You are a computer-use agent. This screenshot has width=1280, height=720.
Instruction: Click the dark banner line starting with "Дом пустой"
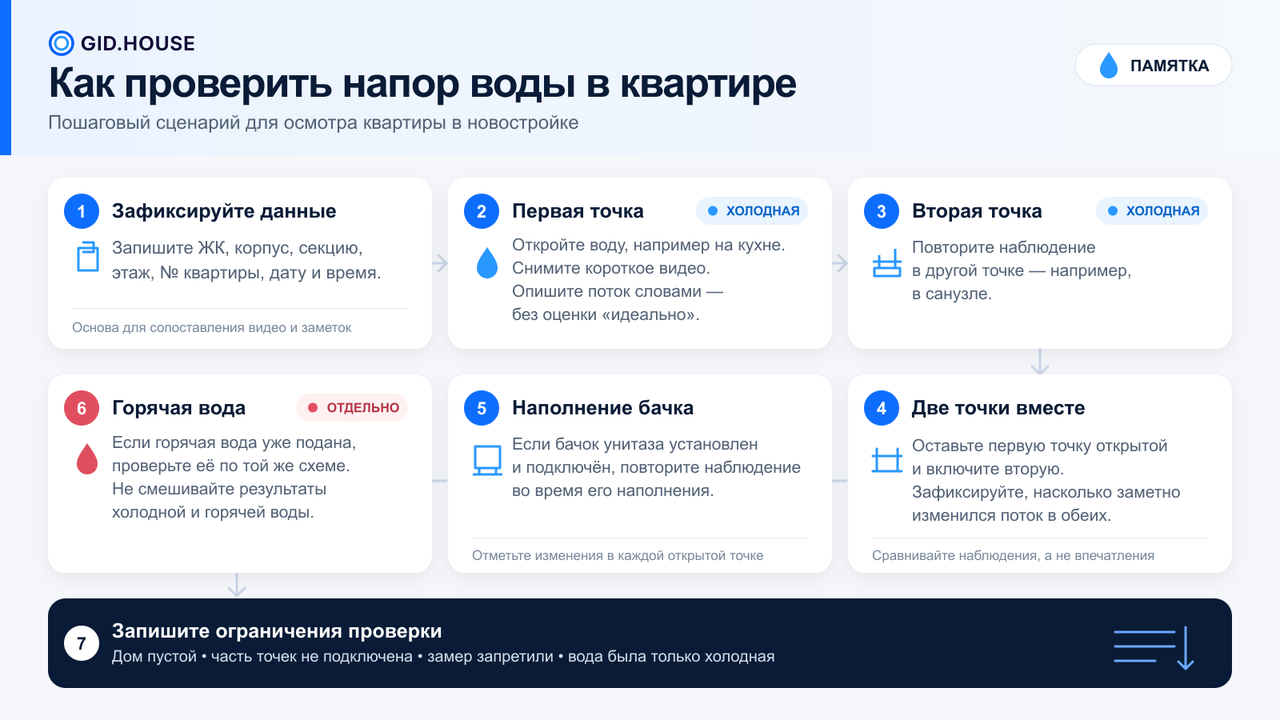coord(443,657)
